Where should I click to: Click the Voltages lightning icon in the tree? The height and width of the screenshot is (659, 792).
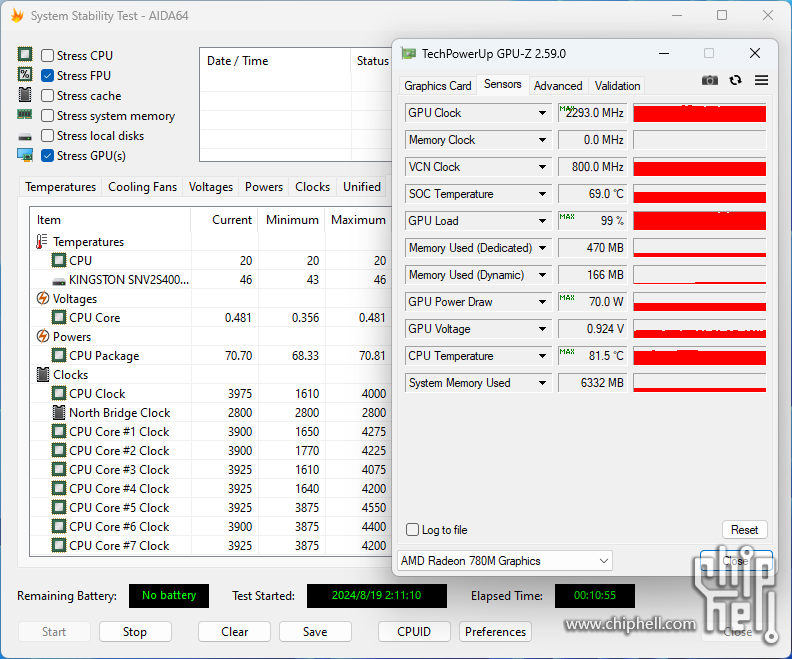point(43,298)
